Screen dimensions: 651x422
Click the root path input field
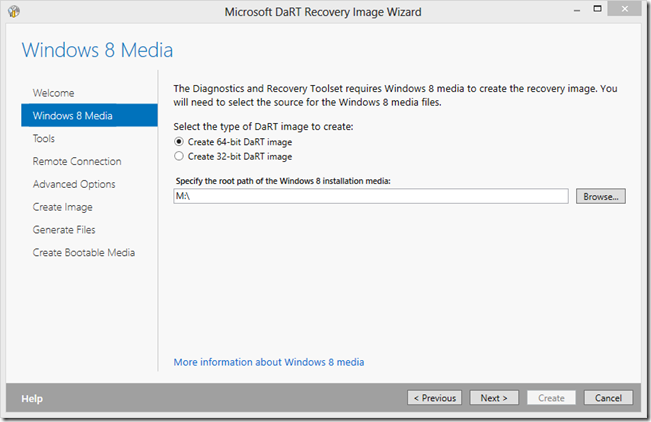click(371, 196)
